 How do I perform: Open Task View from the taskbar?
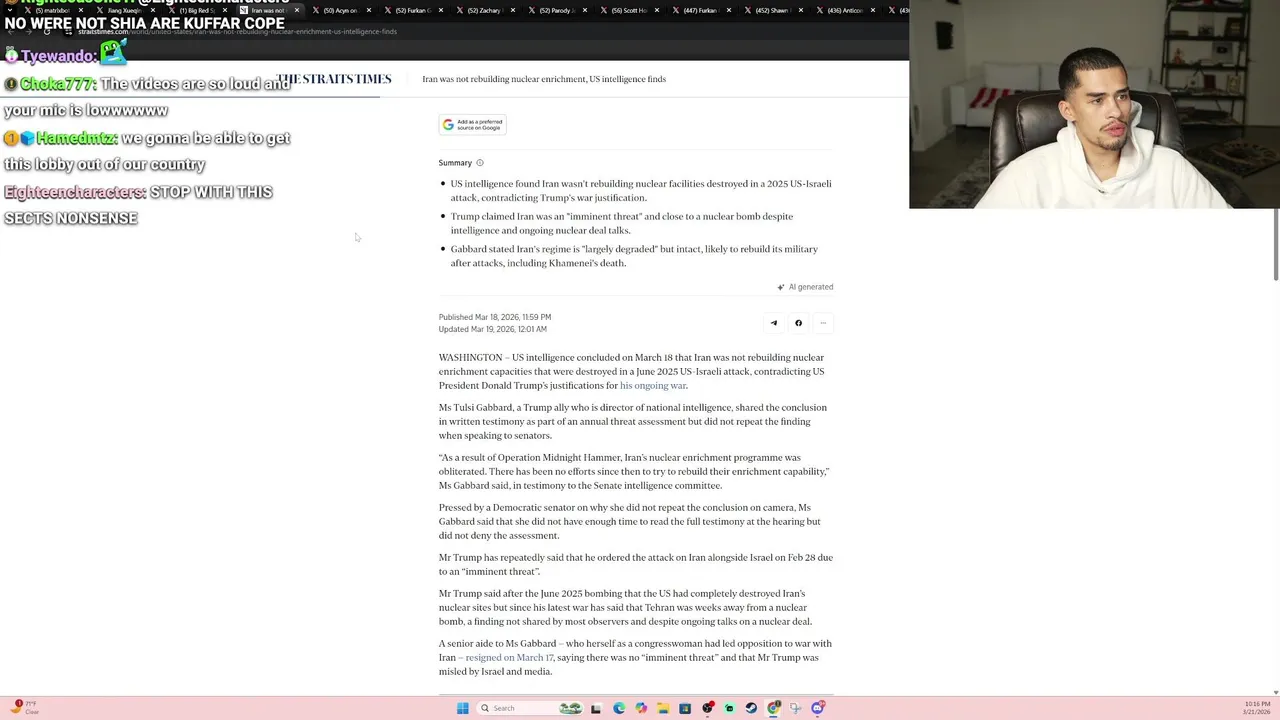(x=596, y=708)
